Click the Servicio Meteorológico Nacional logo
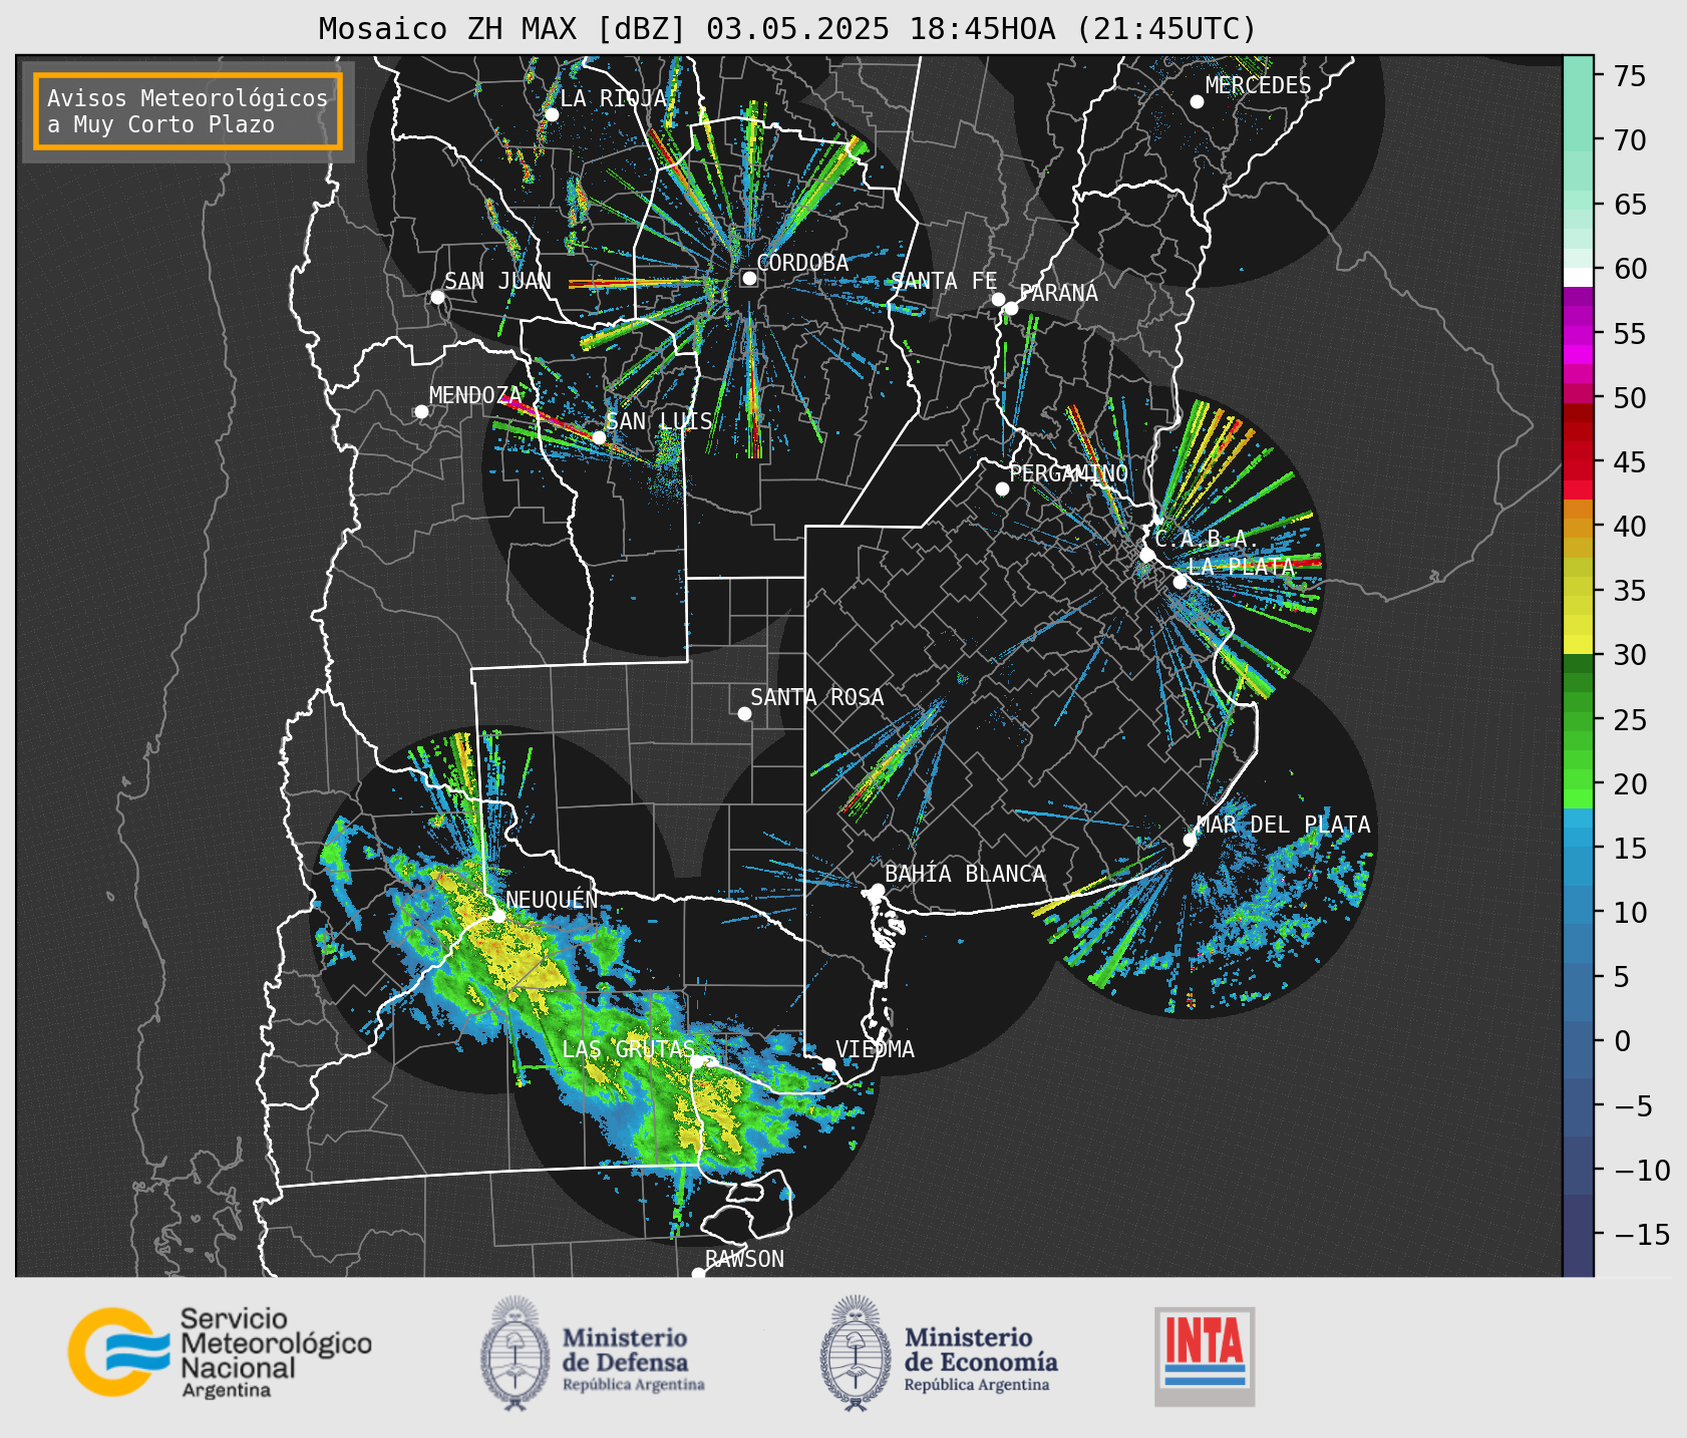1687x1438 pixels. tap(220, 1352)
